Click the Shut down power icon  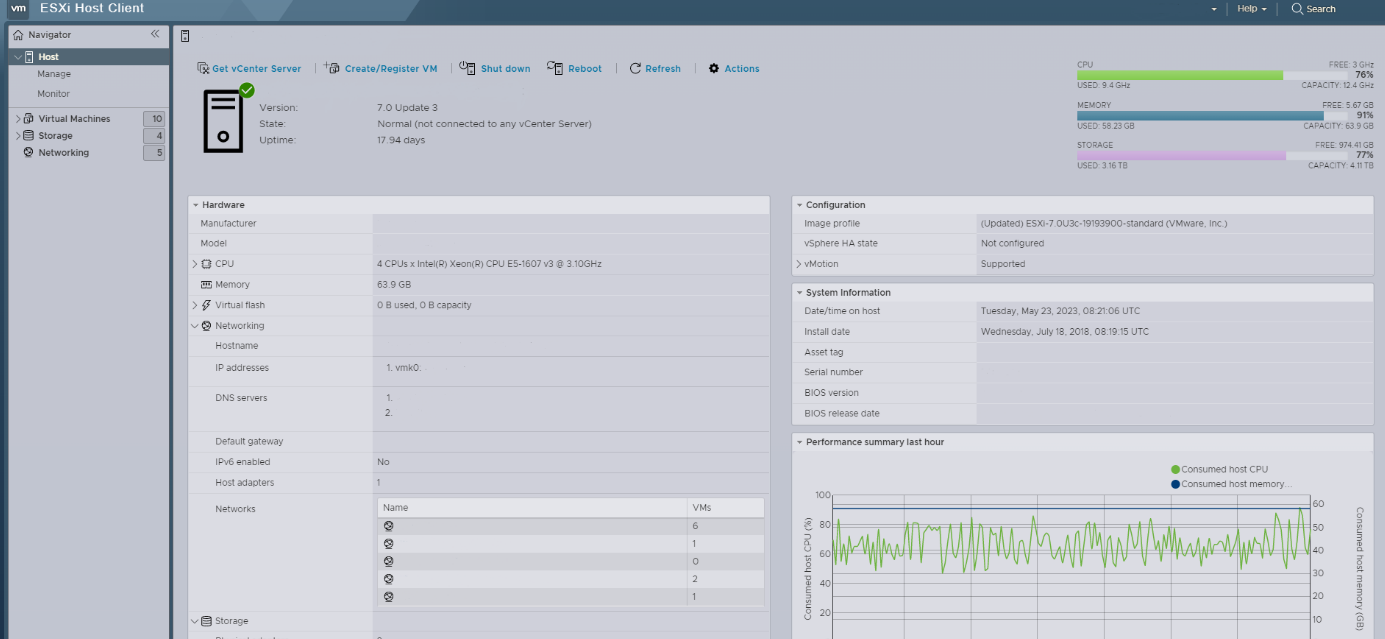tap(467, 68)
